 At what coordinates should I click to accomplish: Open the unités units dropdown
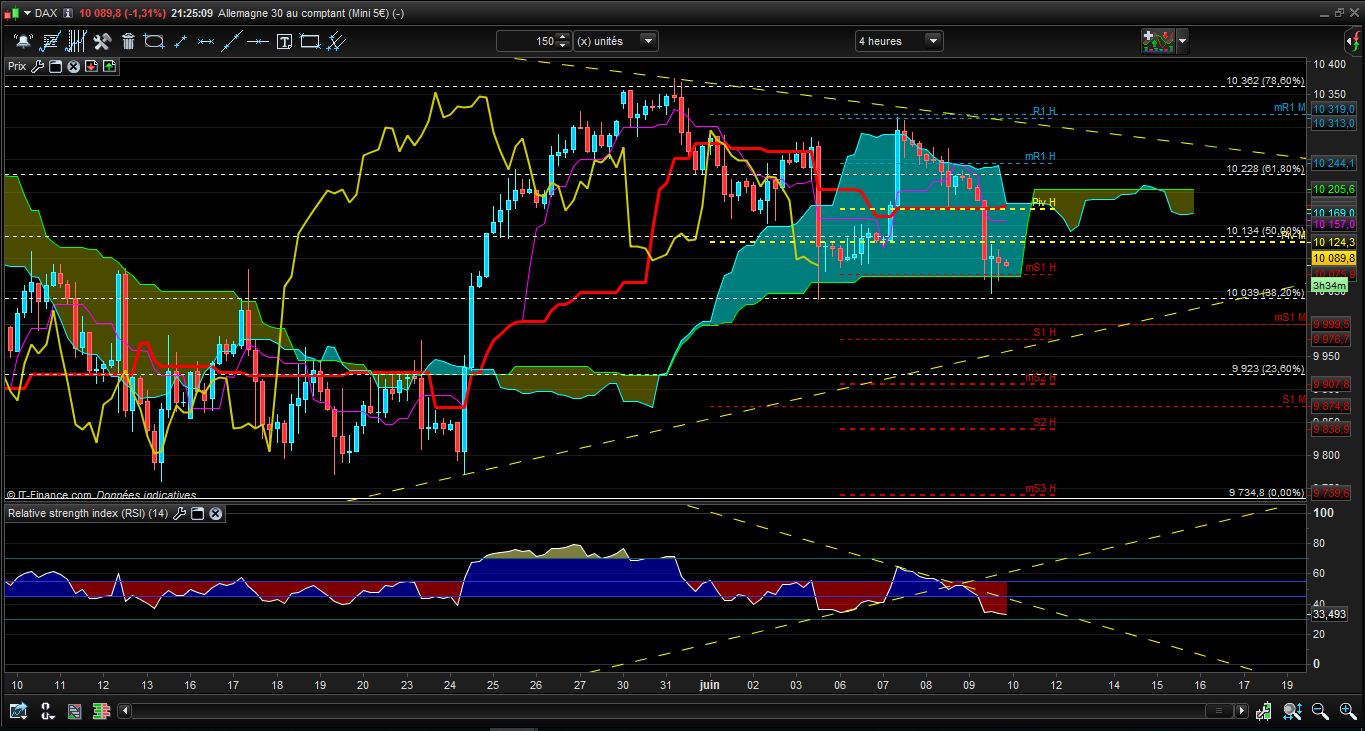coord(649,41)
